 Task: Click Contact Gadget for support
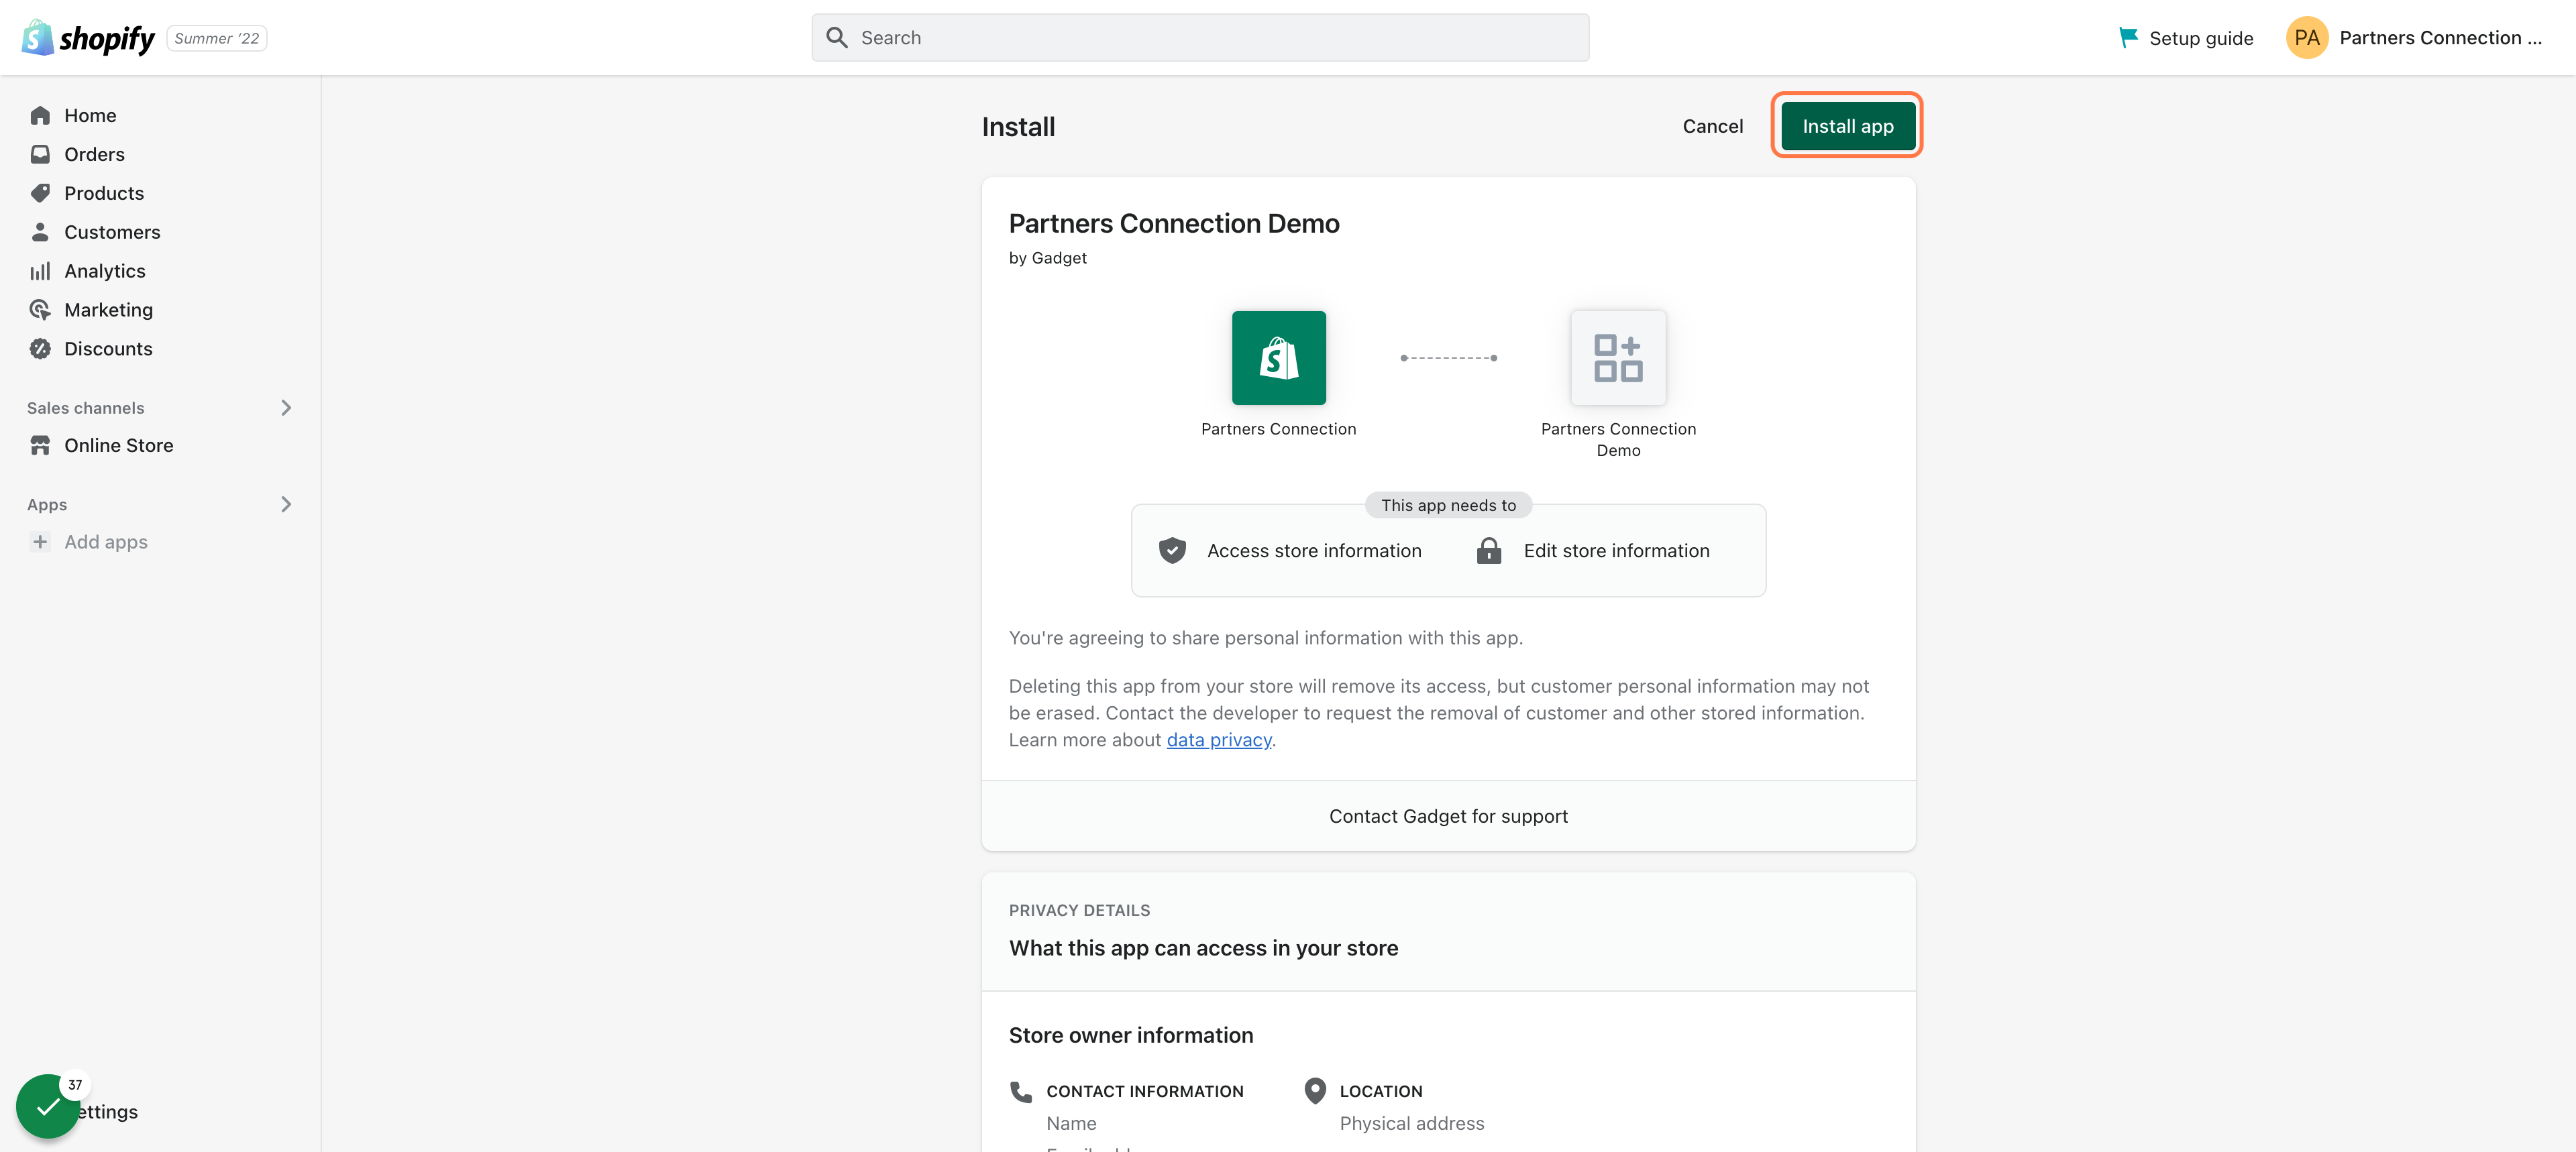1447,816
